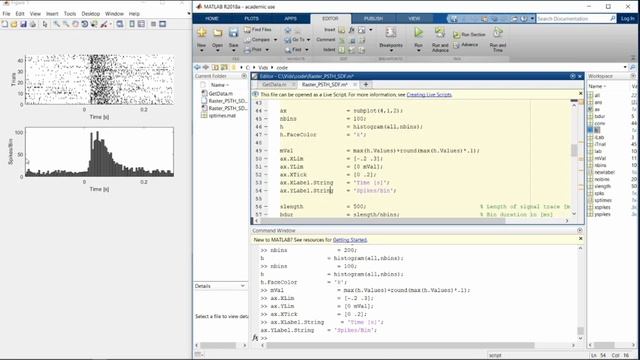
Task: Click the Save icon in MATLAB ribbon
Action: point(233,33)
